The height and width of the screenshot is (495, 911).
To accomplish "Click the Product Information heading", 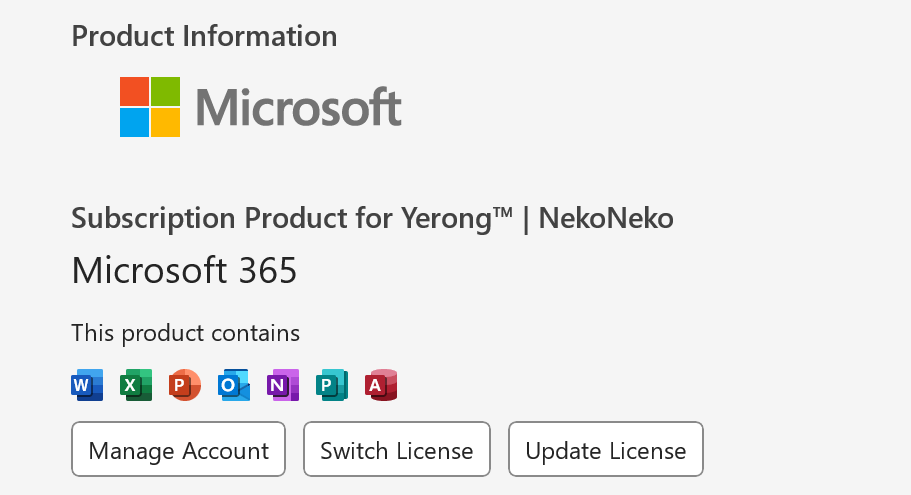I will [x=204, y=36].
